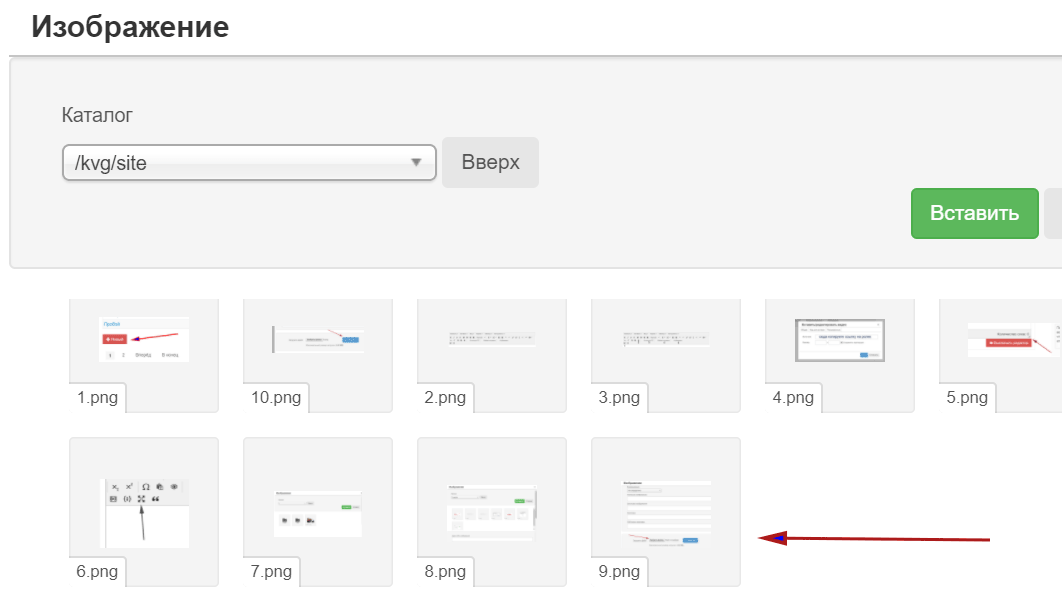Viewport: 1062px width, 609px height.
Task: Select the 4.png dialog thumbnail
Action: pyautogui.click(x=840, y=340)
